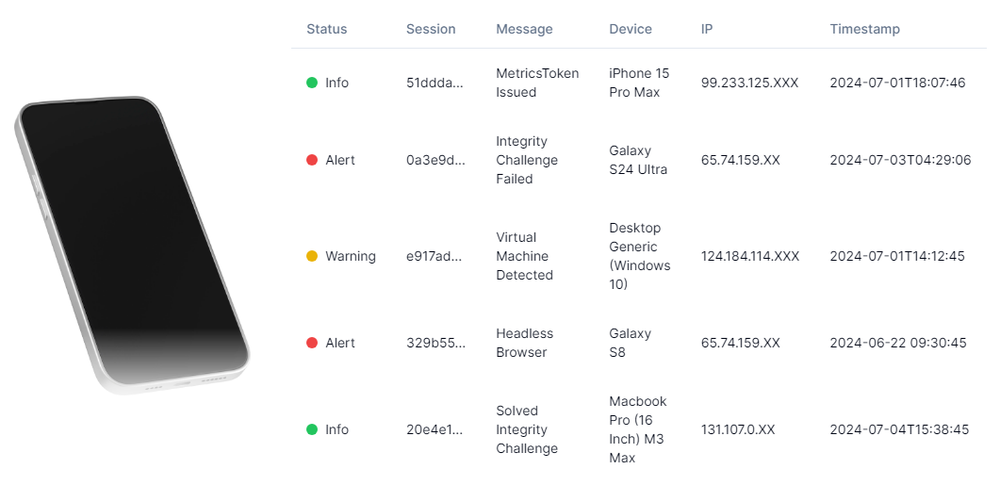Sort by the Session column header
This screenshot has width=1000, height=479.
pos(431,29)
